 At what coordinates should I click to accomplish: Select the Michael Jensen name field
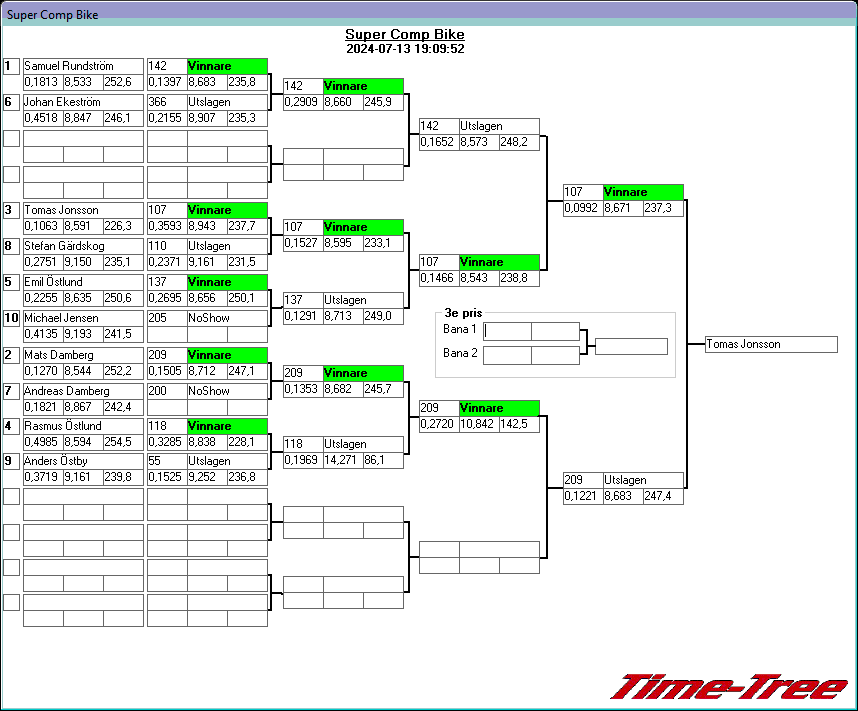pyautogui.click(x=83, y=319)
